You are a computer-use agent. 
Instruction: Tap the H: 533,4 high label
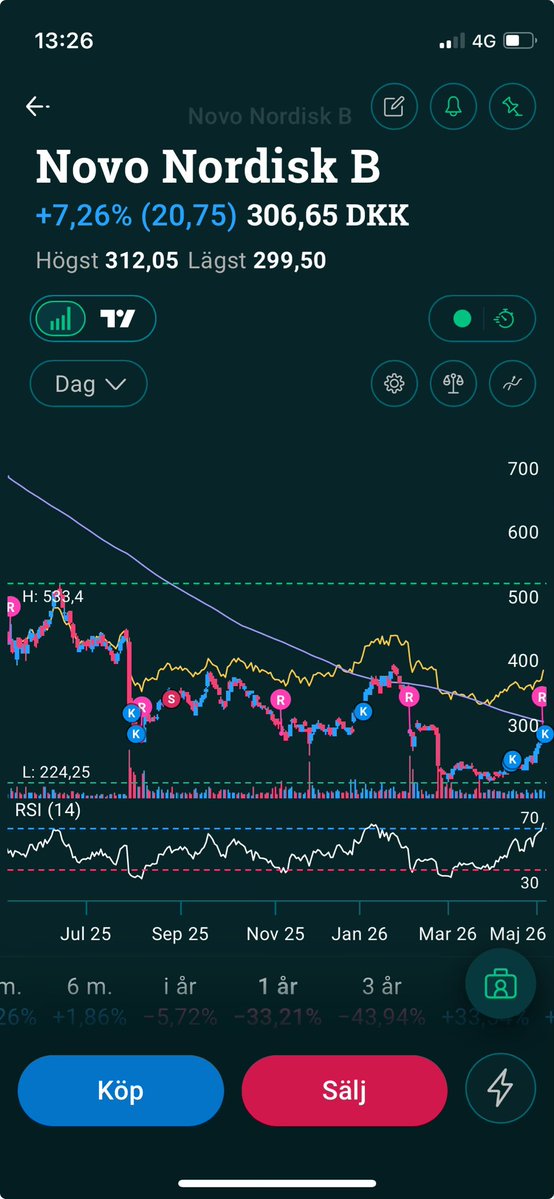52,596
